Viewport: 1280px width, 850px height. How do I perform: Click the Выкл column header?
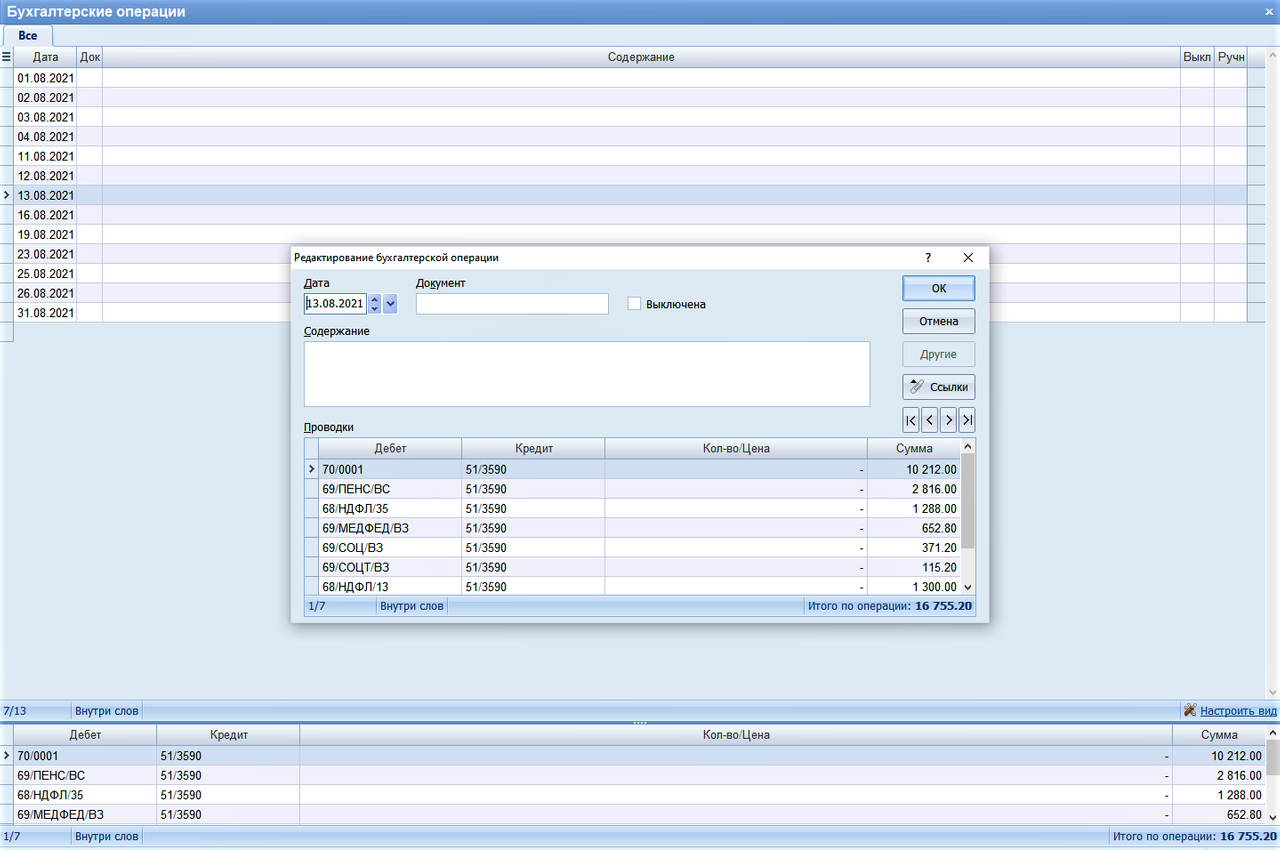pos(1197,57)
